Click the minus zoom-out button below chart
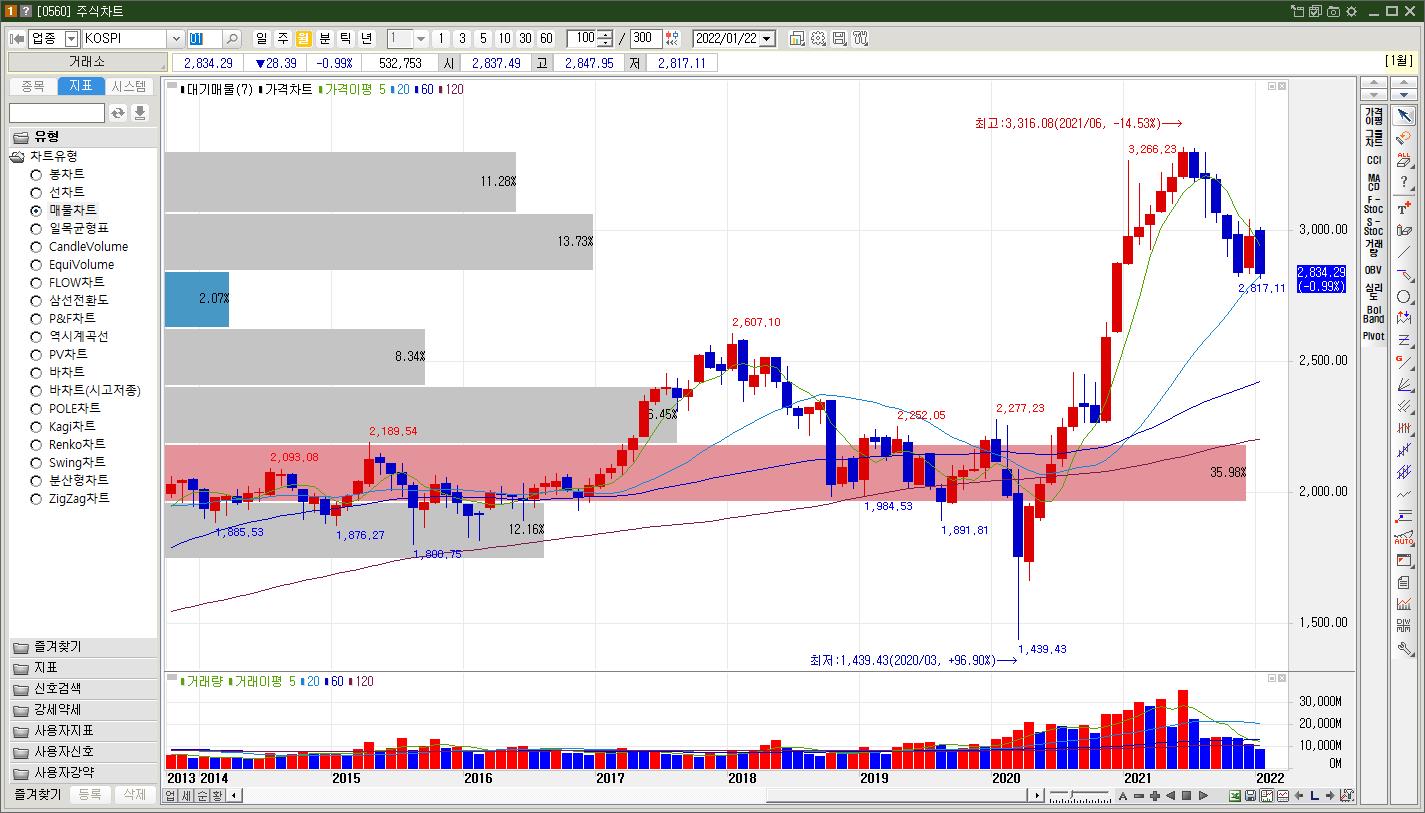Image resolution: width=1425 pixels, height=813 pixels. pos(1139,796)
